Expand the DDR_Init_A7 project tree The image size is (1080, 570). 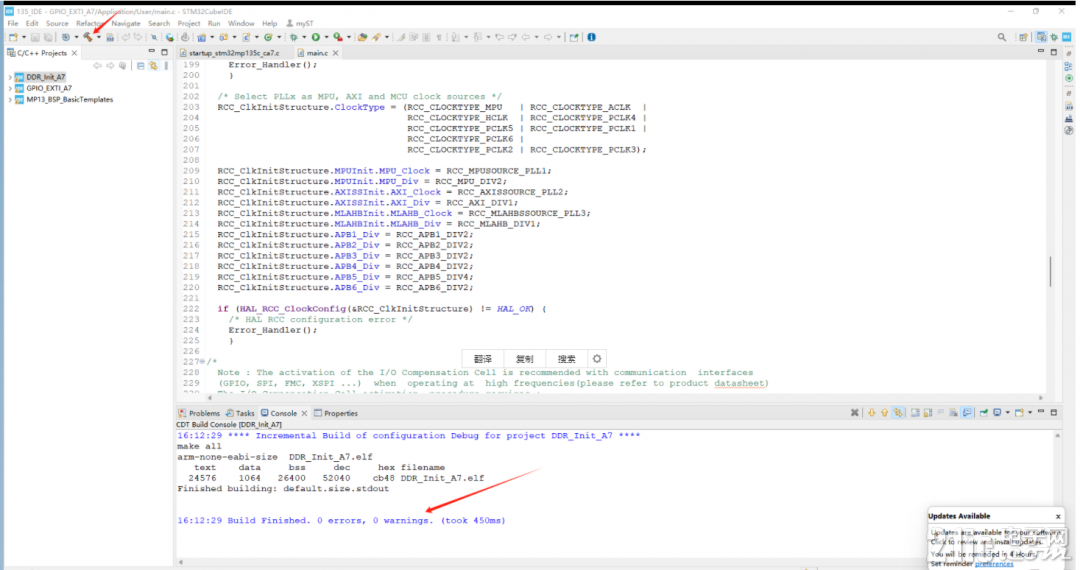[x=10, y=77]
